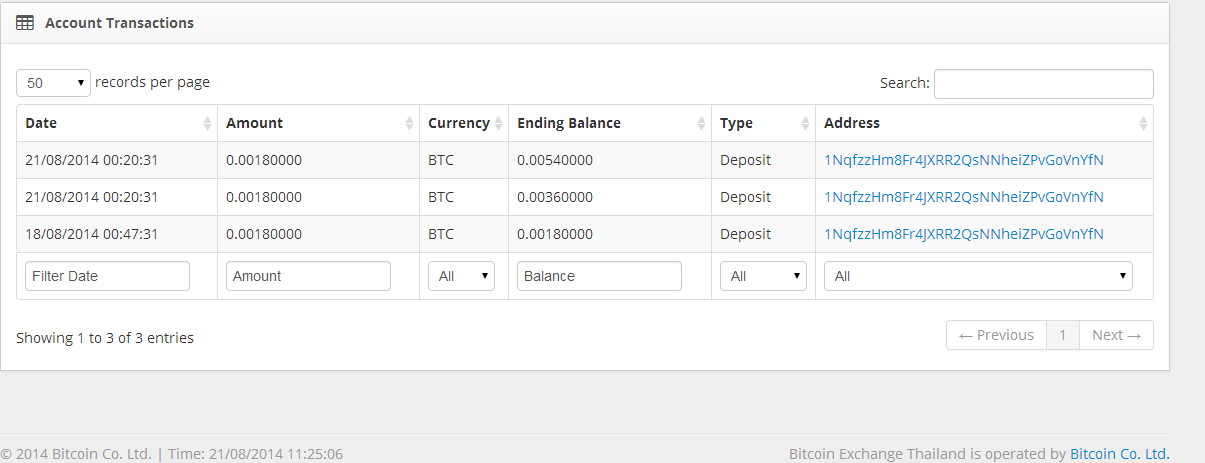Click the Amount filter field
Screen dimensions: 1205x463
[308, 276]
